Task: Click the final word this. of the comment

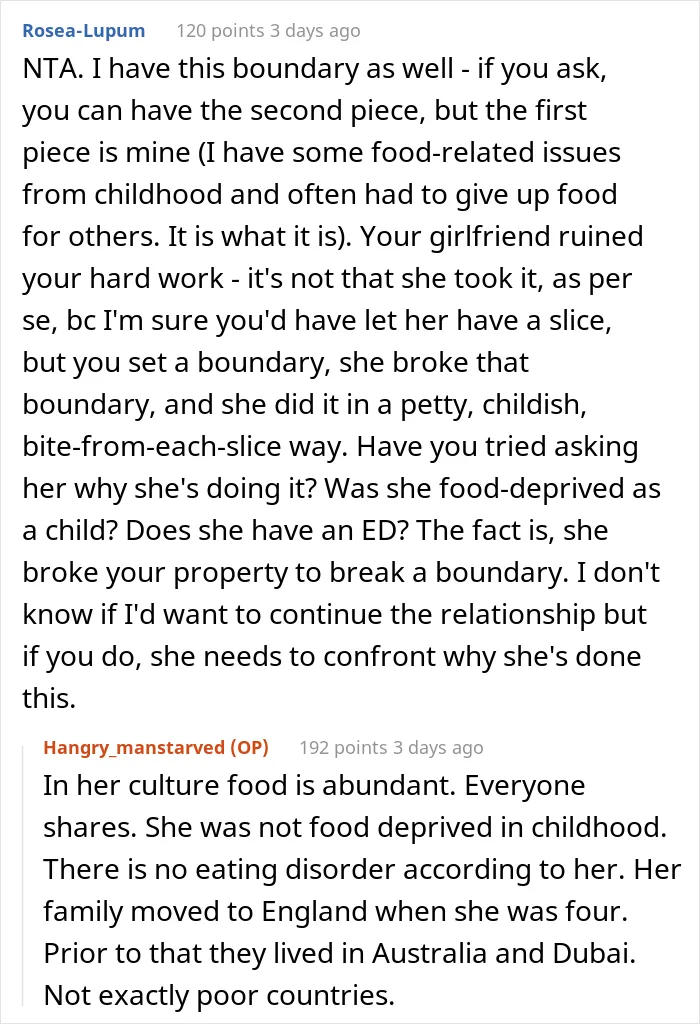Action: click(49, 698)
